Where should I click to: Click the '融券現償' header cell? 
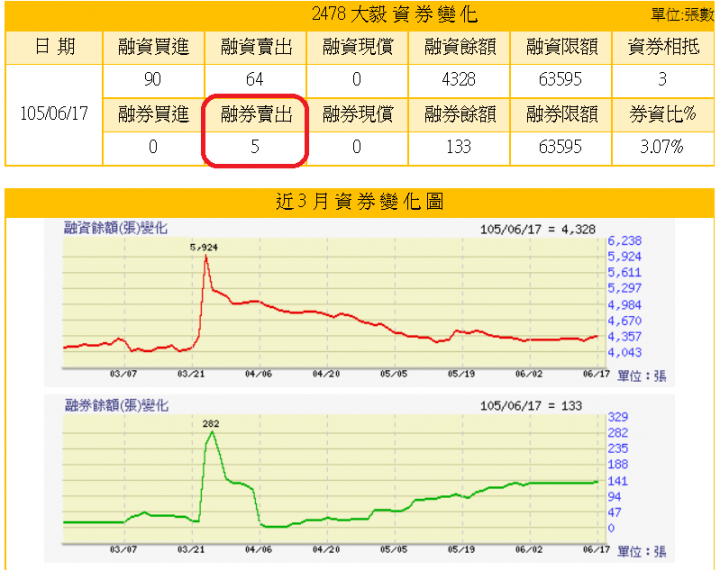357,114
